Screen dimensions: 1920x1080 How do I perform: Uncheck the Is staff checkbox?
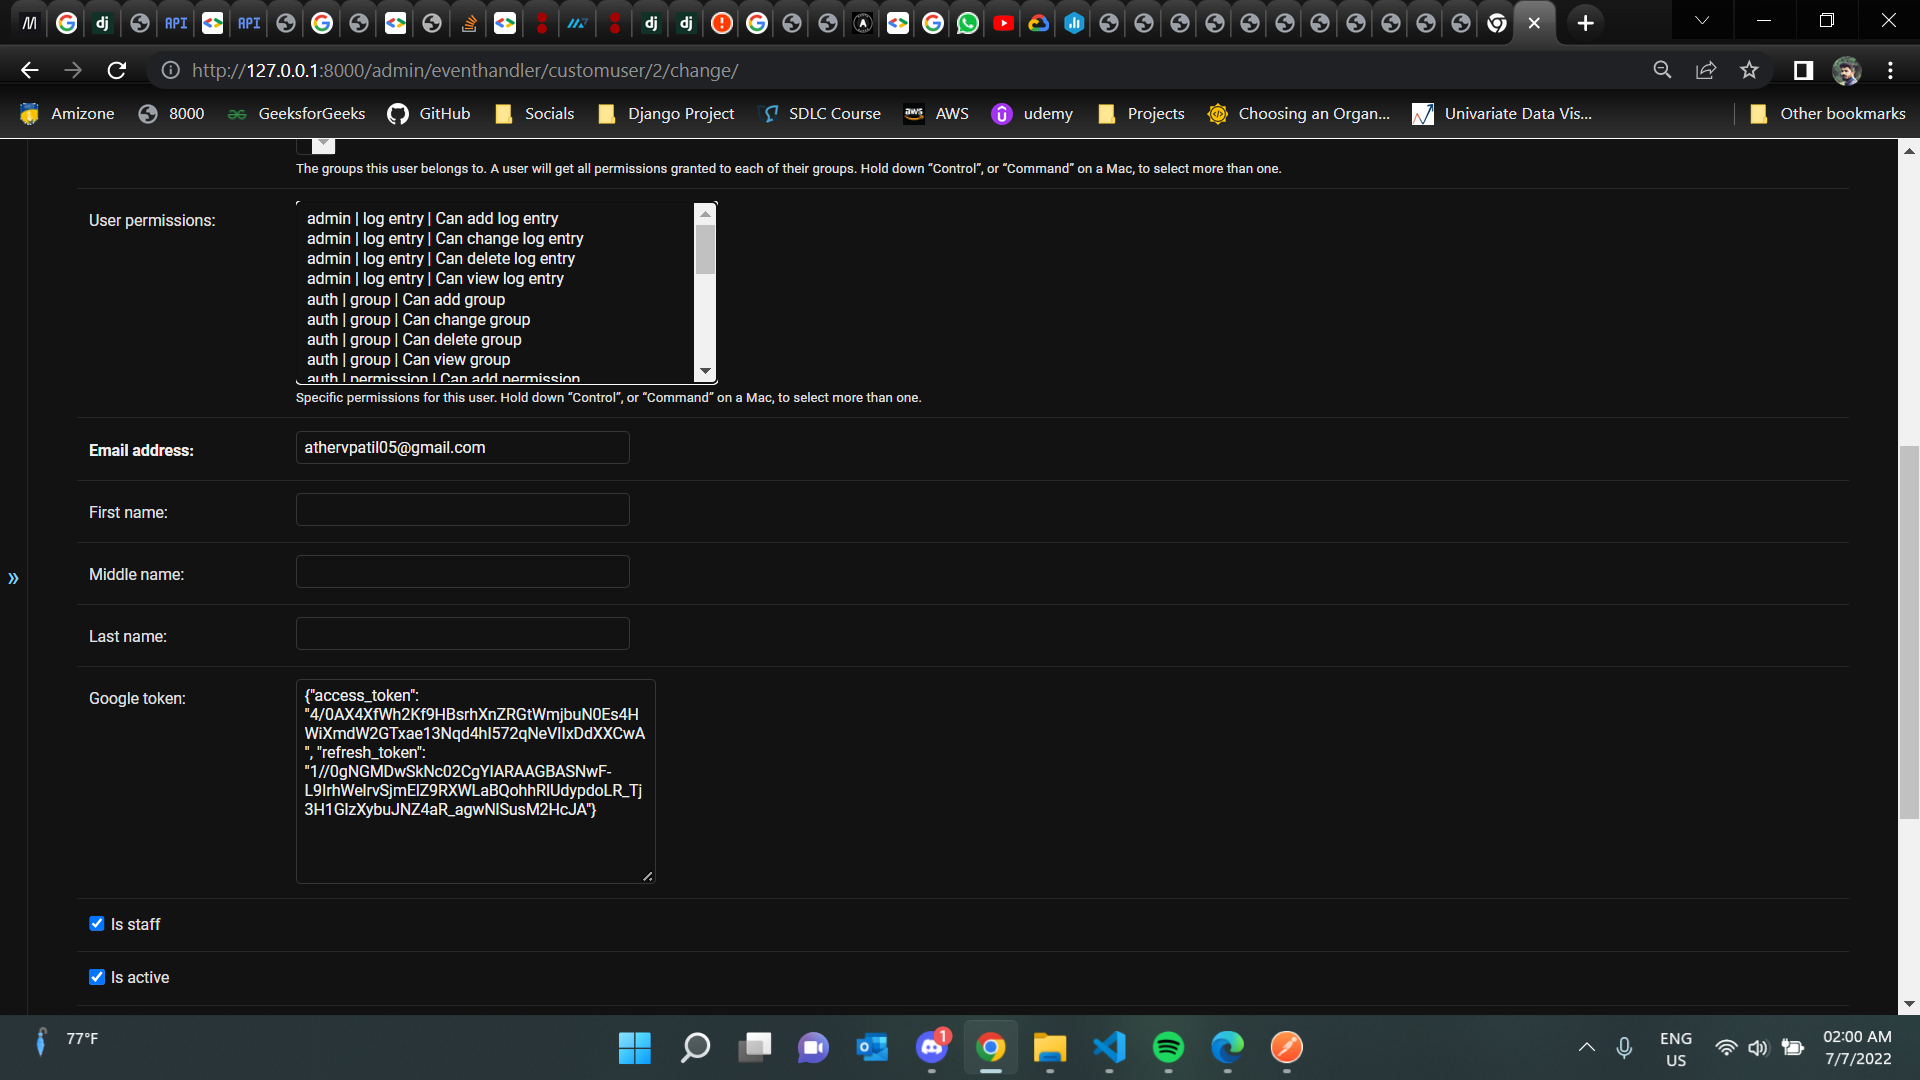coord(97,924)
